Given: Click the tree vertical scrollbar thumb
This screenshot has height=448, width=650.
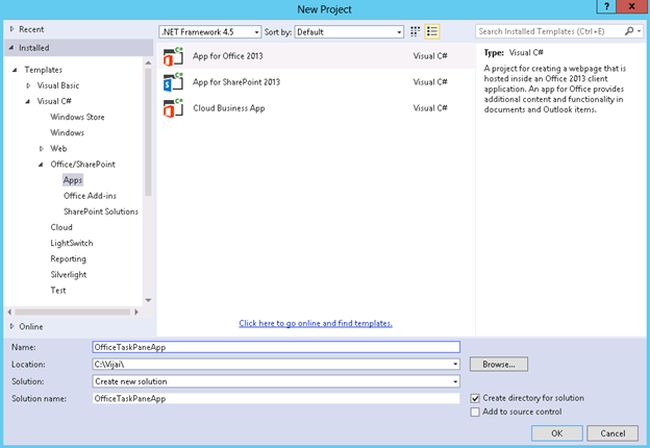Looking at the screenshot, I should pyautogui.click(x=148, y=132).
